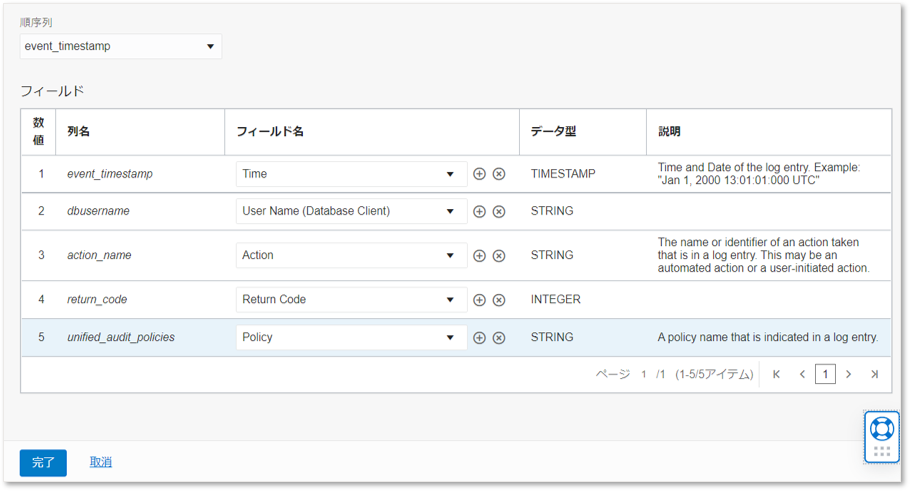Remove the Policy field from unified_audit_policies row
This screenshot has width=910, height=491.
[x=499, y=338]
